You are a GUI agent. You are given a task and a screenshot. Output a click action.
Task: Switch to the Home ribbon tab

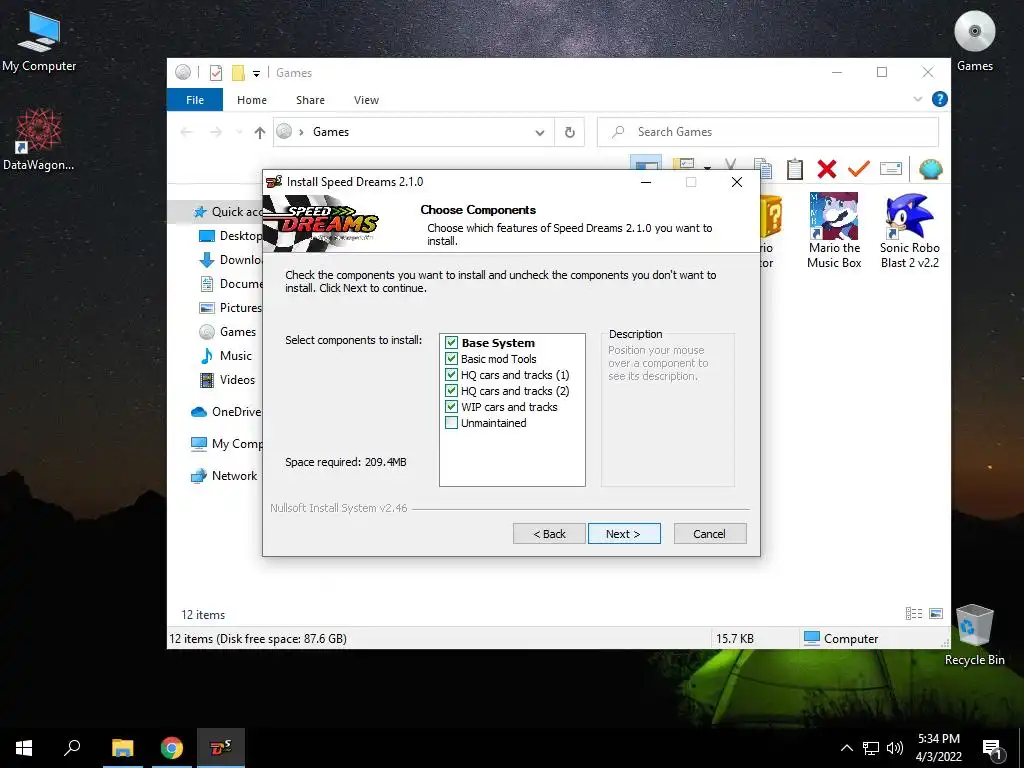click(x=251, y=100)
